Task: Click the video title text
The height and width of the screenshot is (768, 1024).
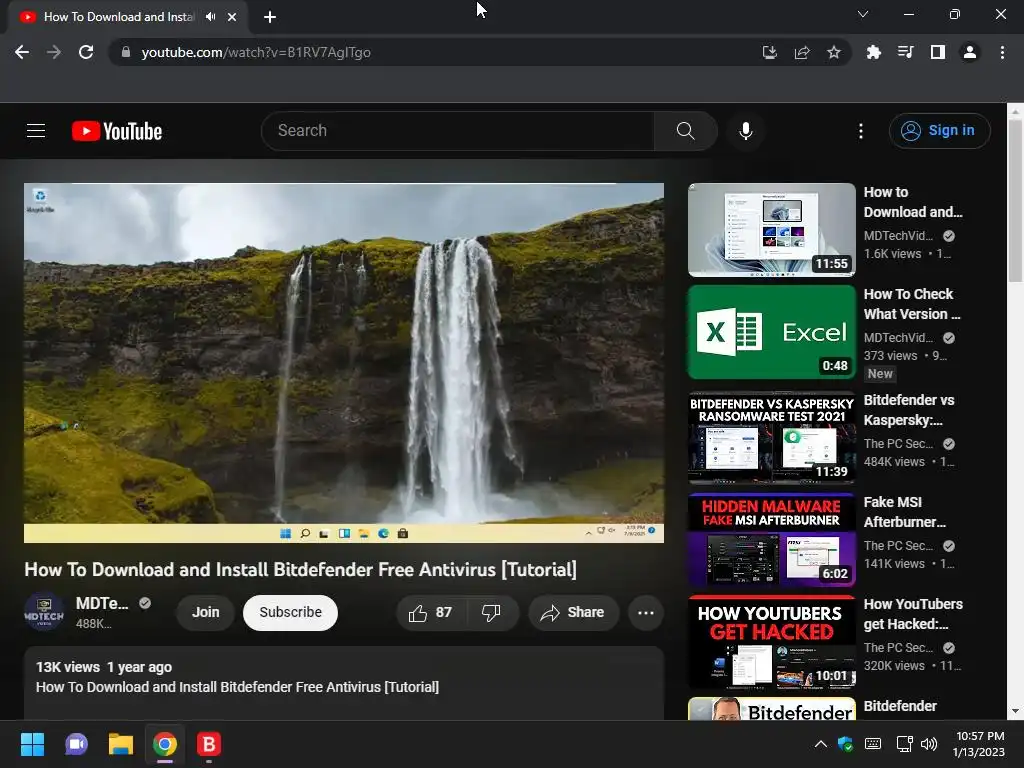Action: 300,569
